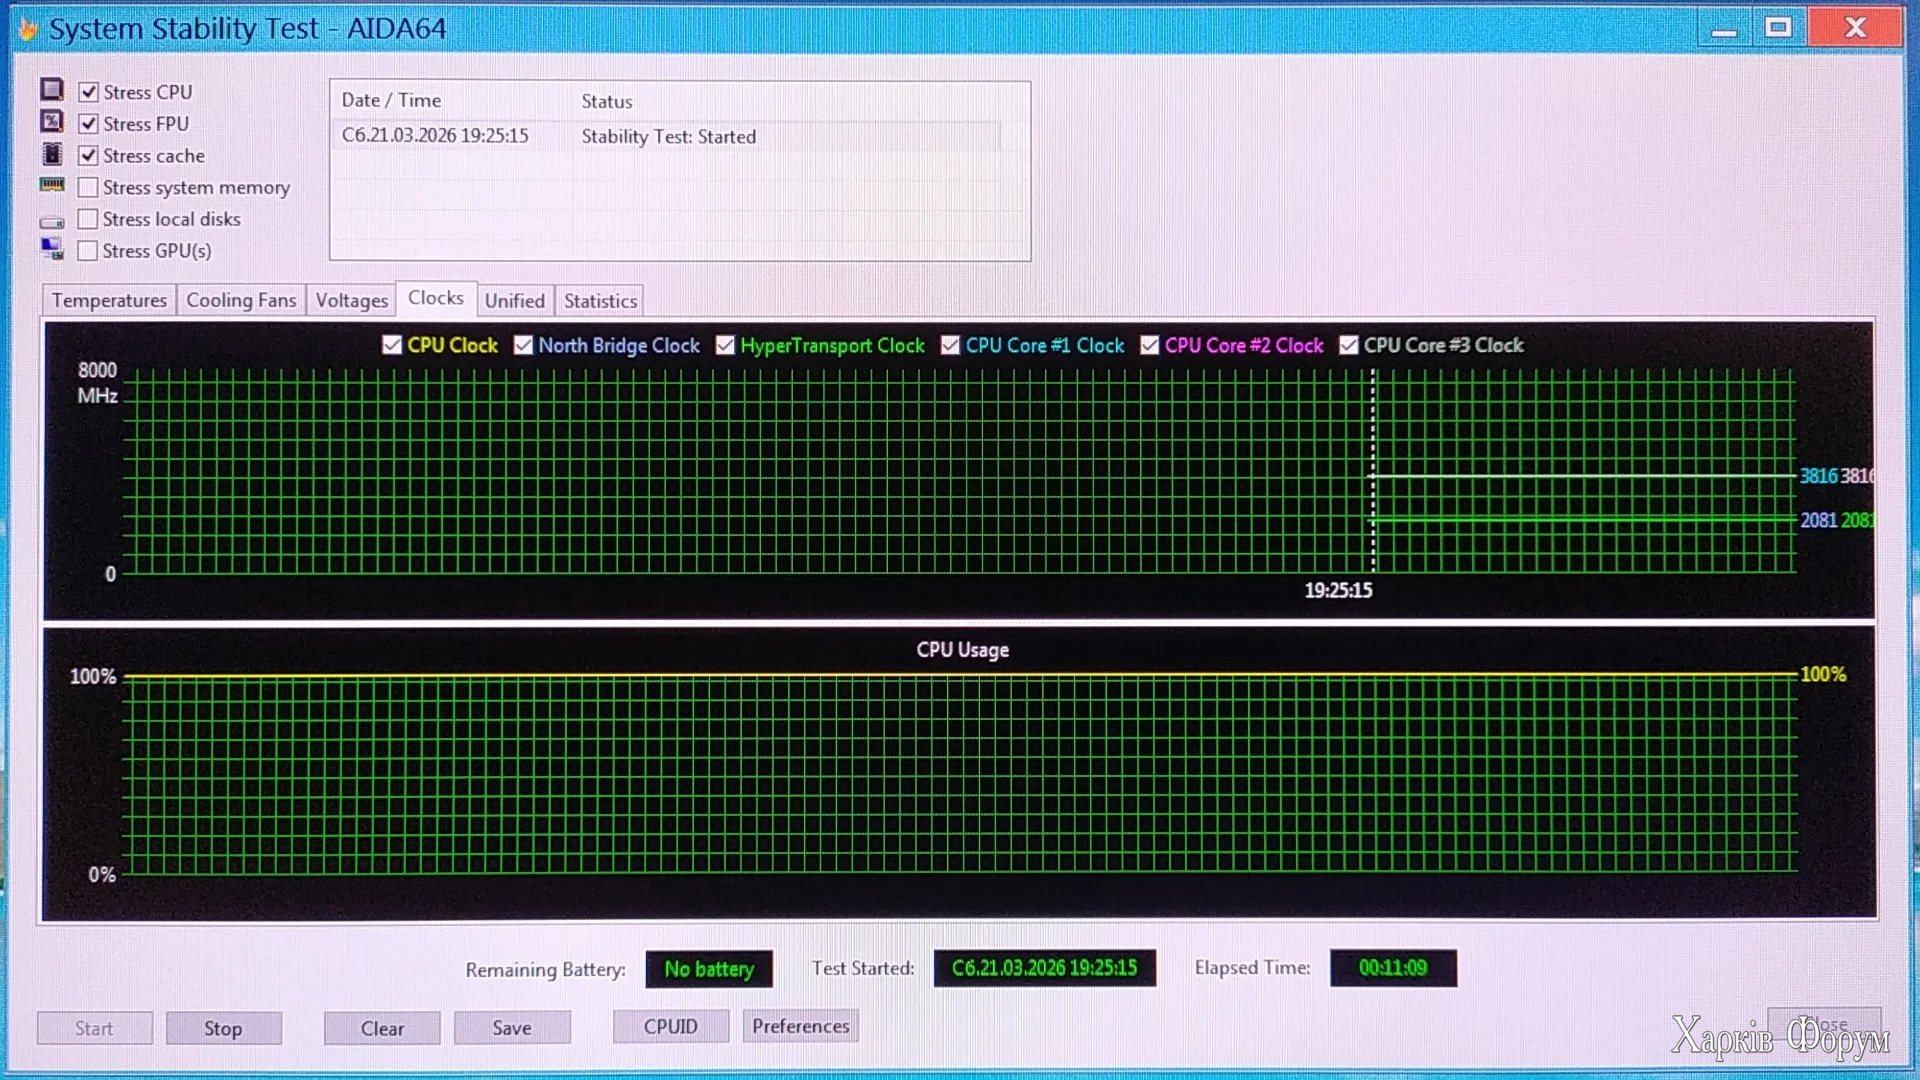Open the Cooling Fans tab
This screenshot has height=1080, width=1920.
pos(241,300)
